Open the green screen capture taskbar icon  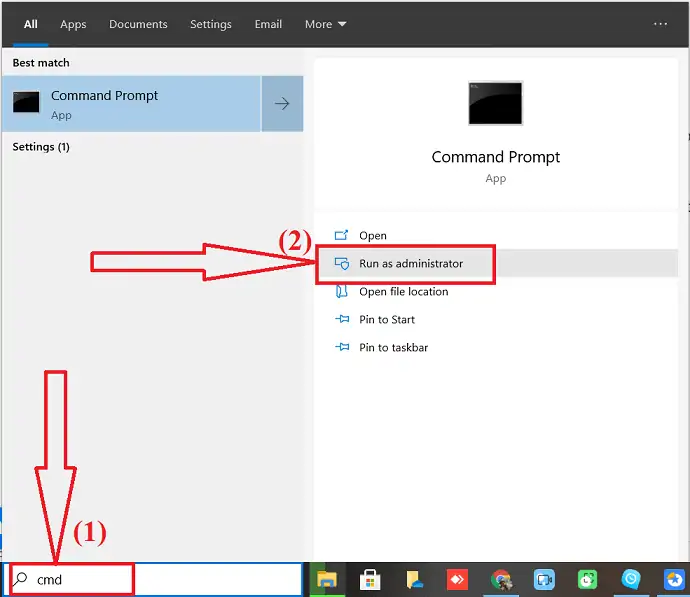click(x=587, y=580)
